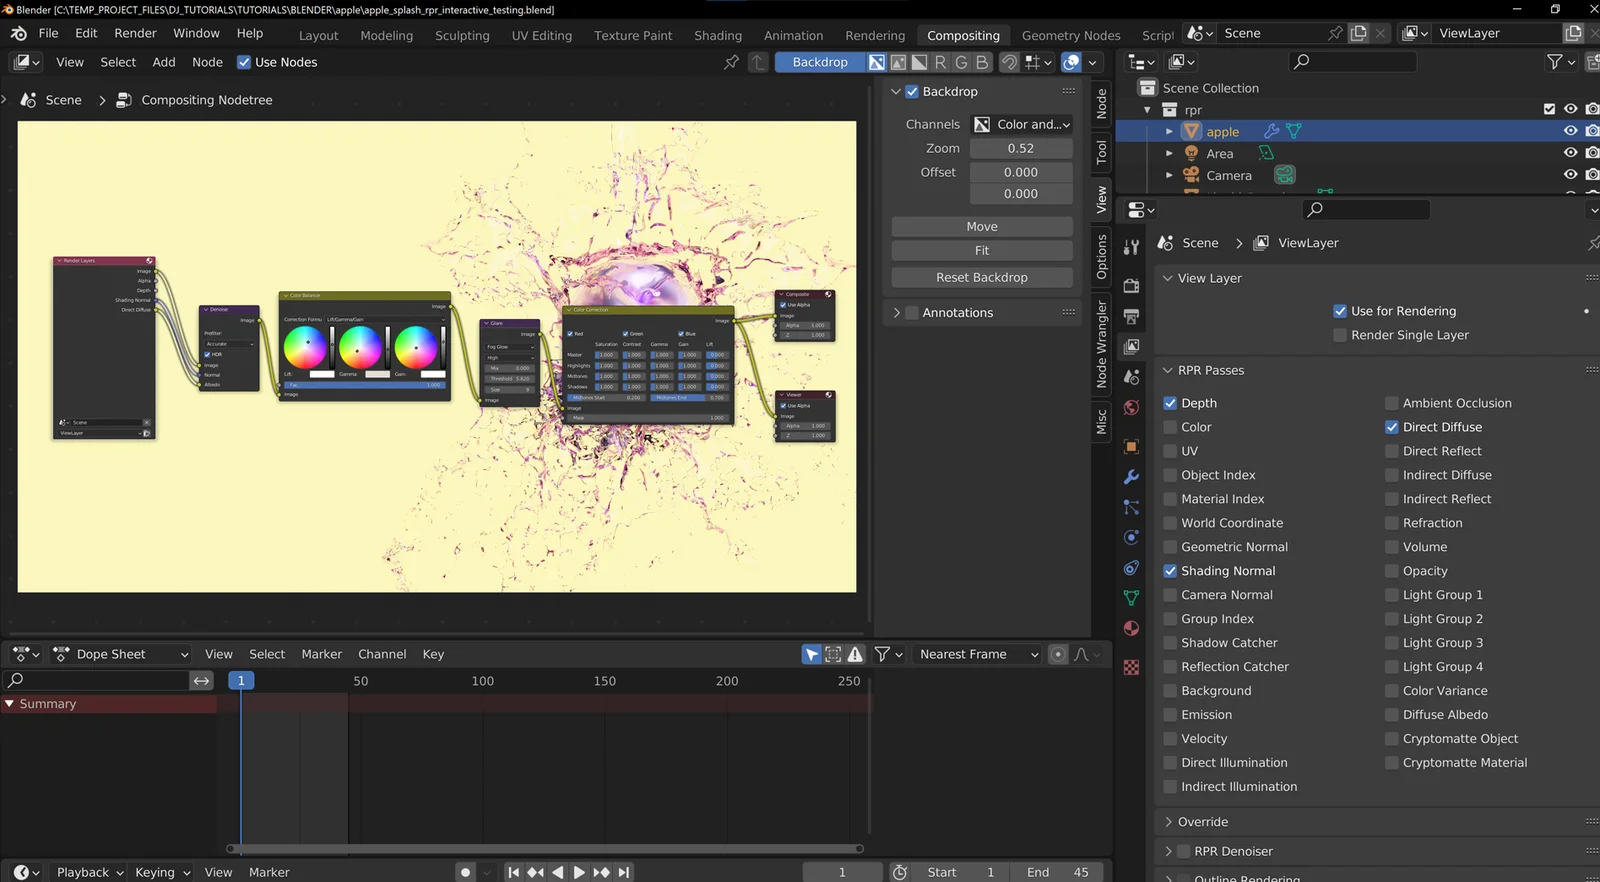Uncheck Shading Normal pass
This screenshot has height=882, width=1600.
(1170, 571)
